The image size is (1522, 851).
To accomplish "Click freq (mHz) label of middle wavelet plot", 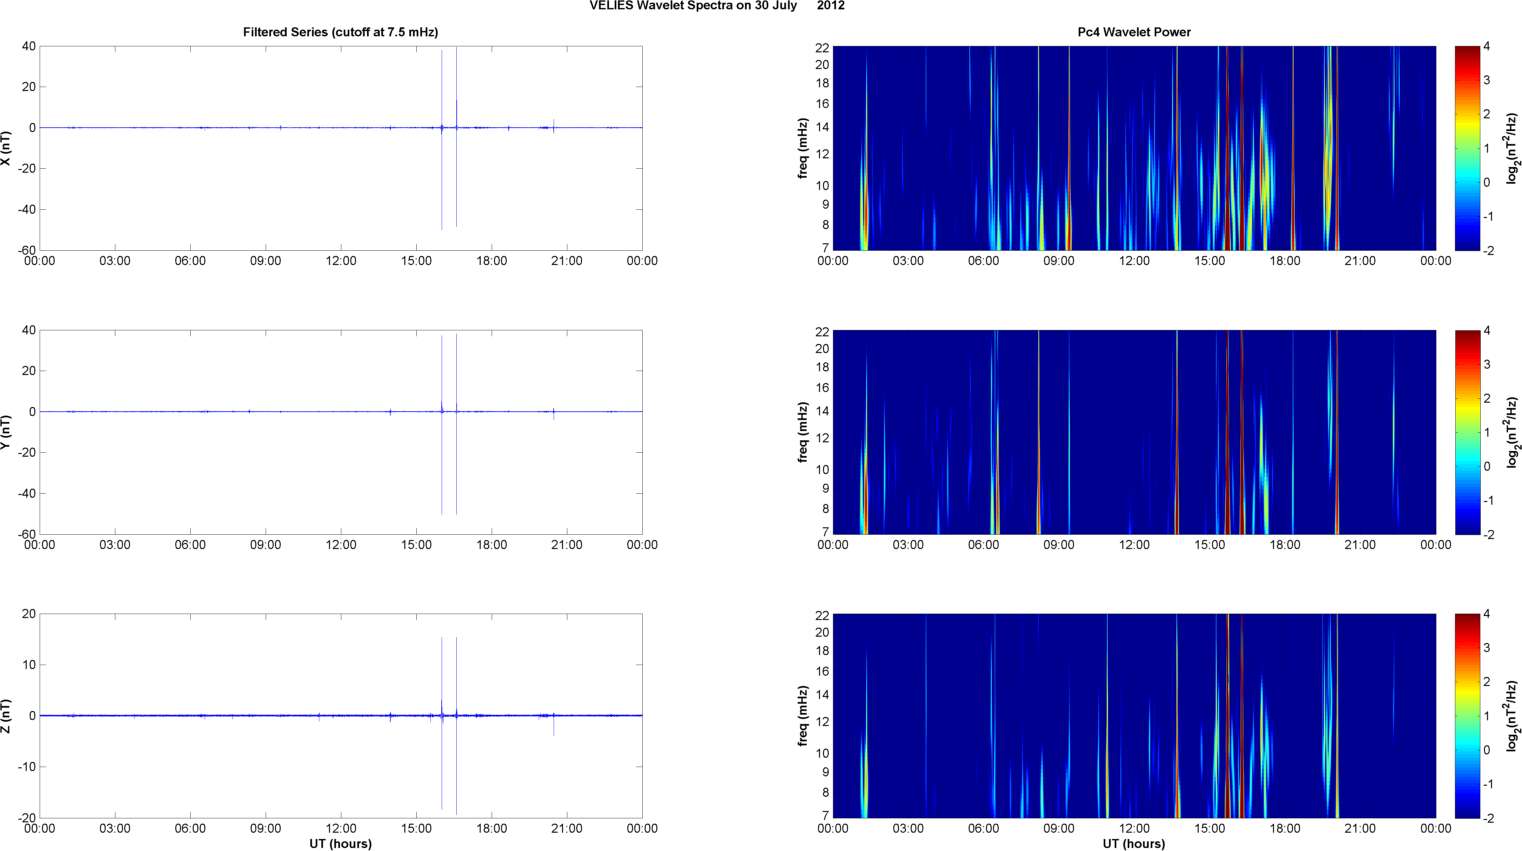I will click(x=803, y=432).
